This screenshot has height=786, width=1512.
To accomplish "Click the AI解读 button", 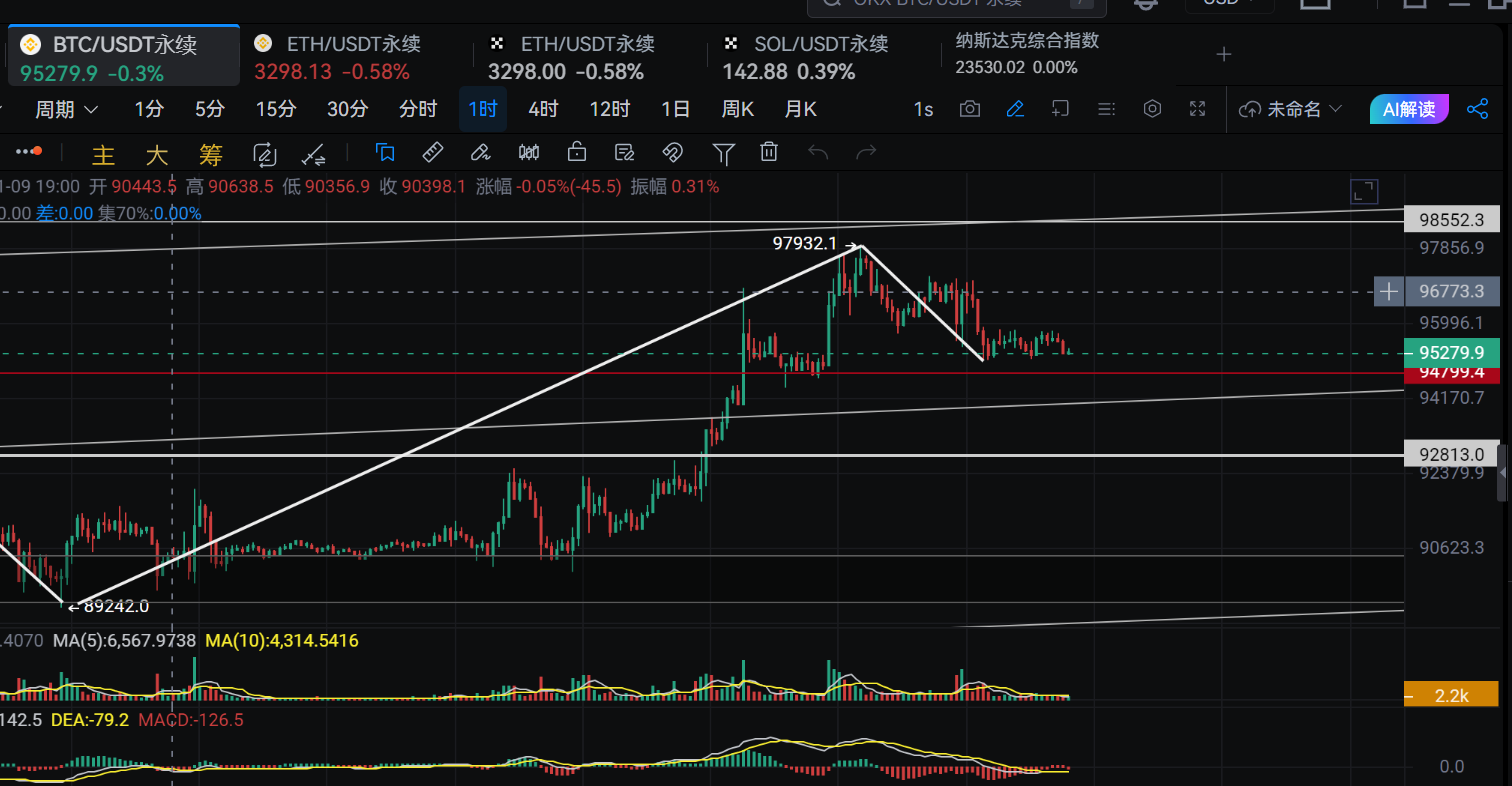I will coord(1408,109).
